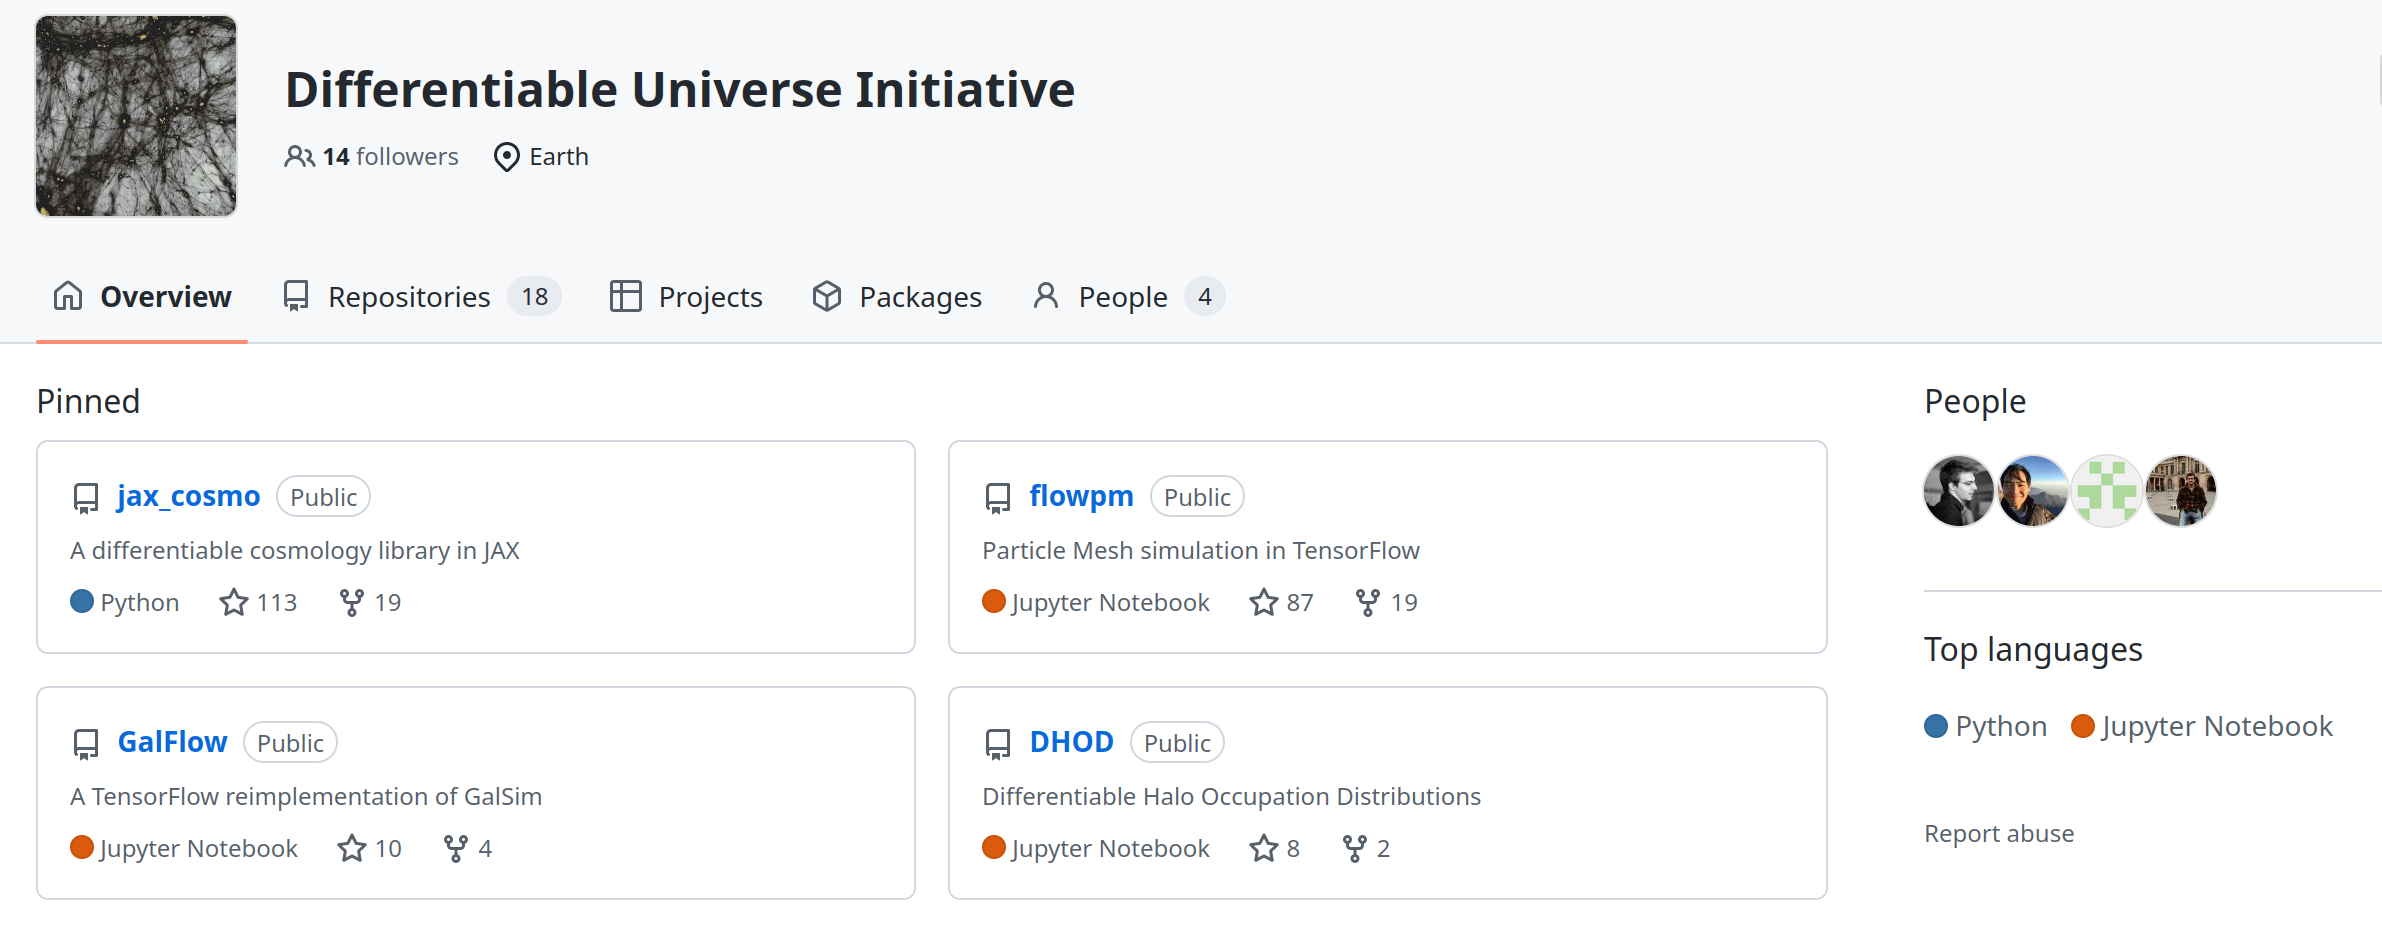Open the second member avatar in People

(x=2033, y=491)
